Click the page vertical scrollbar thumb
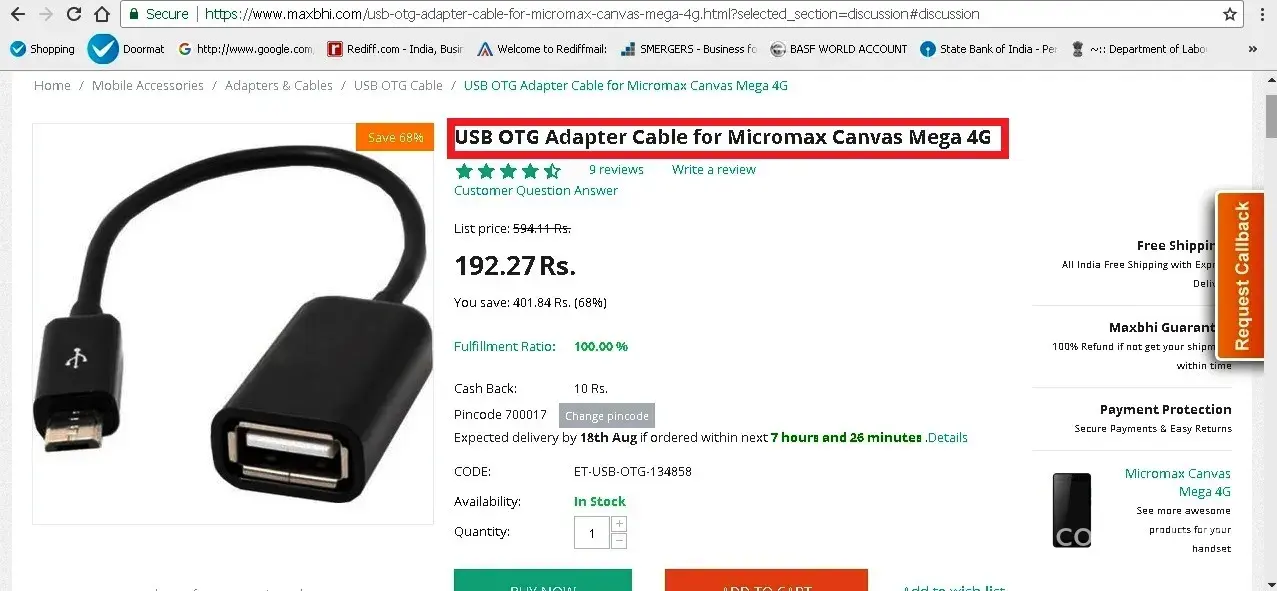The image size is (1277, 591). point(1270,115)
